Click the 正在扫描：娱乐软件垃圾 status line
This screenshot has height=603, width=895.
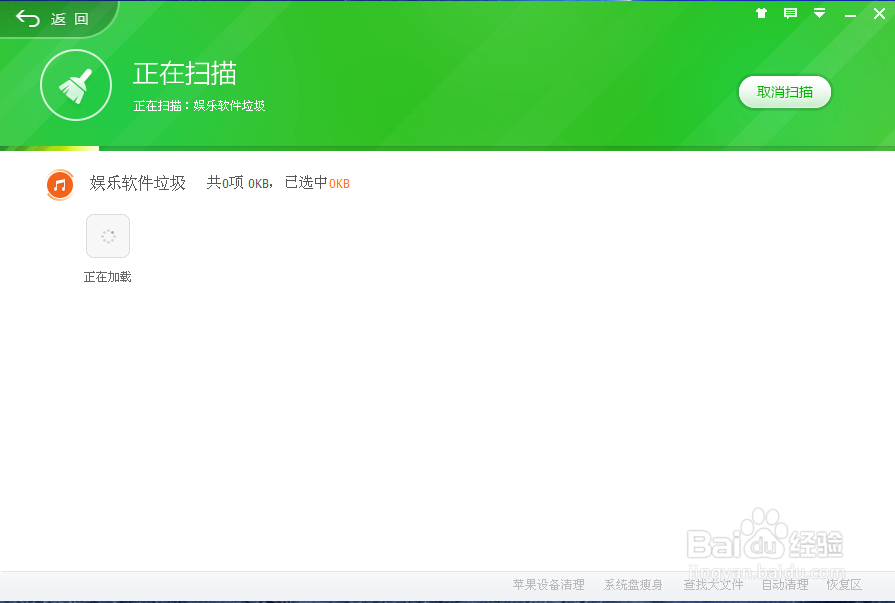tap(199, 106)
